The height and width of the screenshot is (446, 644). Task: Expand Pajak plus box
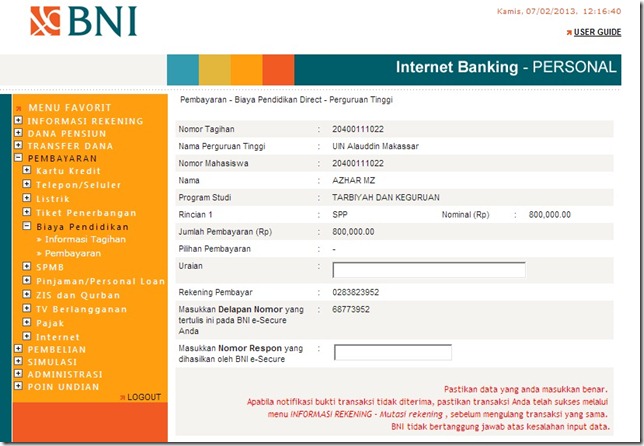(27, 322)
